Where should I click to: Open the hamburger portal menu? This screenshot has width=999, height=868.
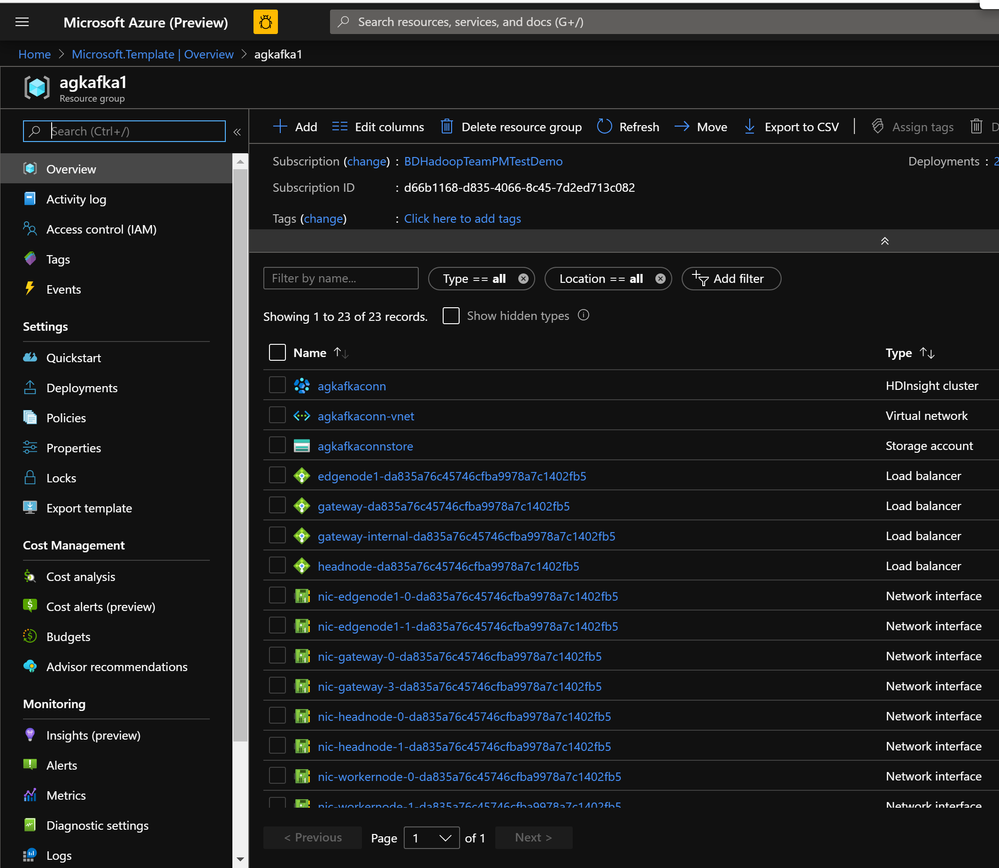pos(22,22)
